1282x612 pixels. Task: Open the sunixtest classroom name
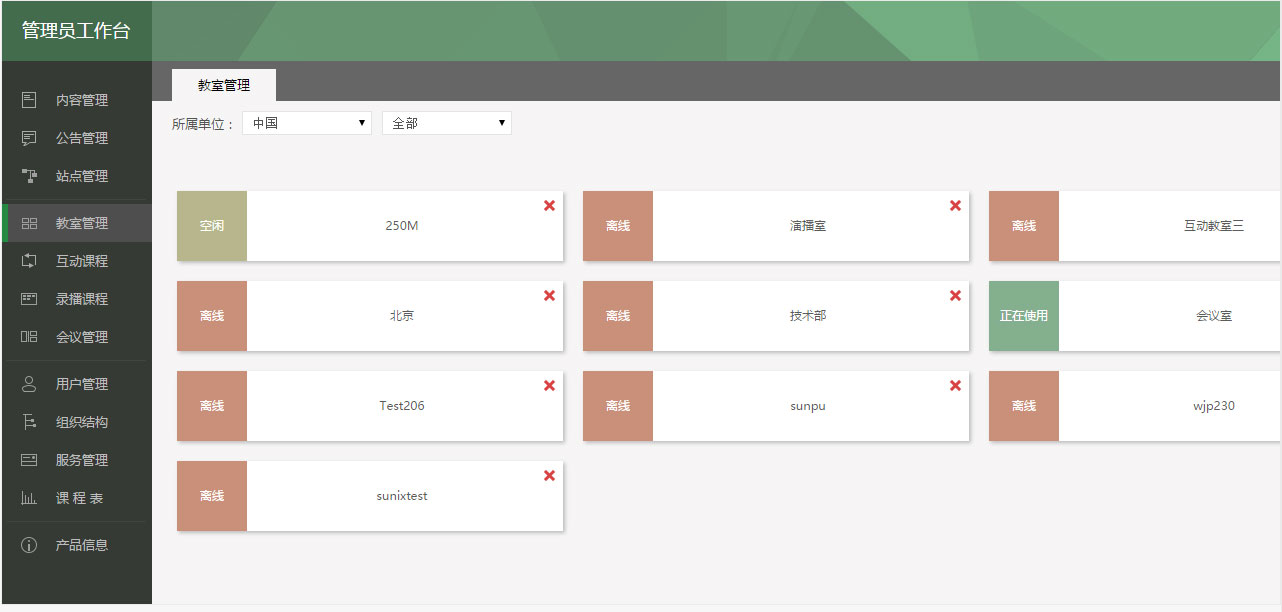coord(402,496)
